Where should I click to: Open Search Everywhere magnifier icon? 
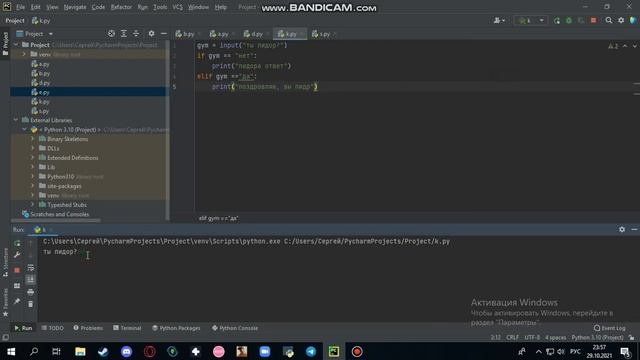point(609,20)
